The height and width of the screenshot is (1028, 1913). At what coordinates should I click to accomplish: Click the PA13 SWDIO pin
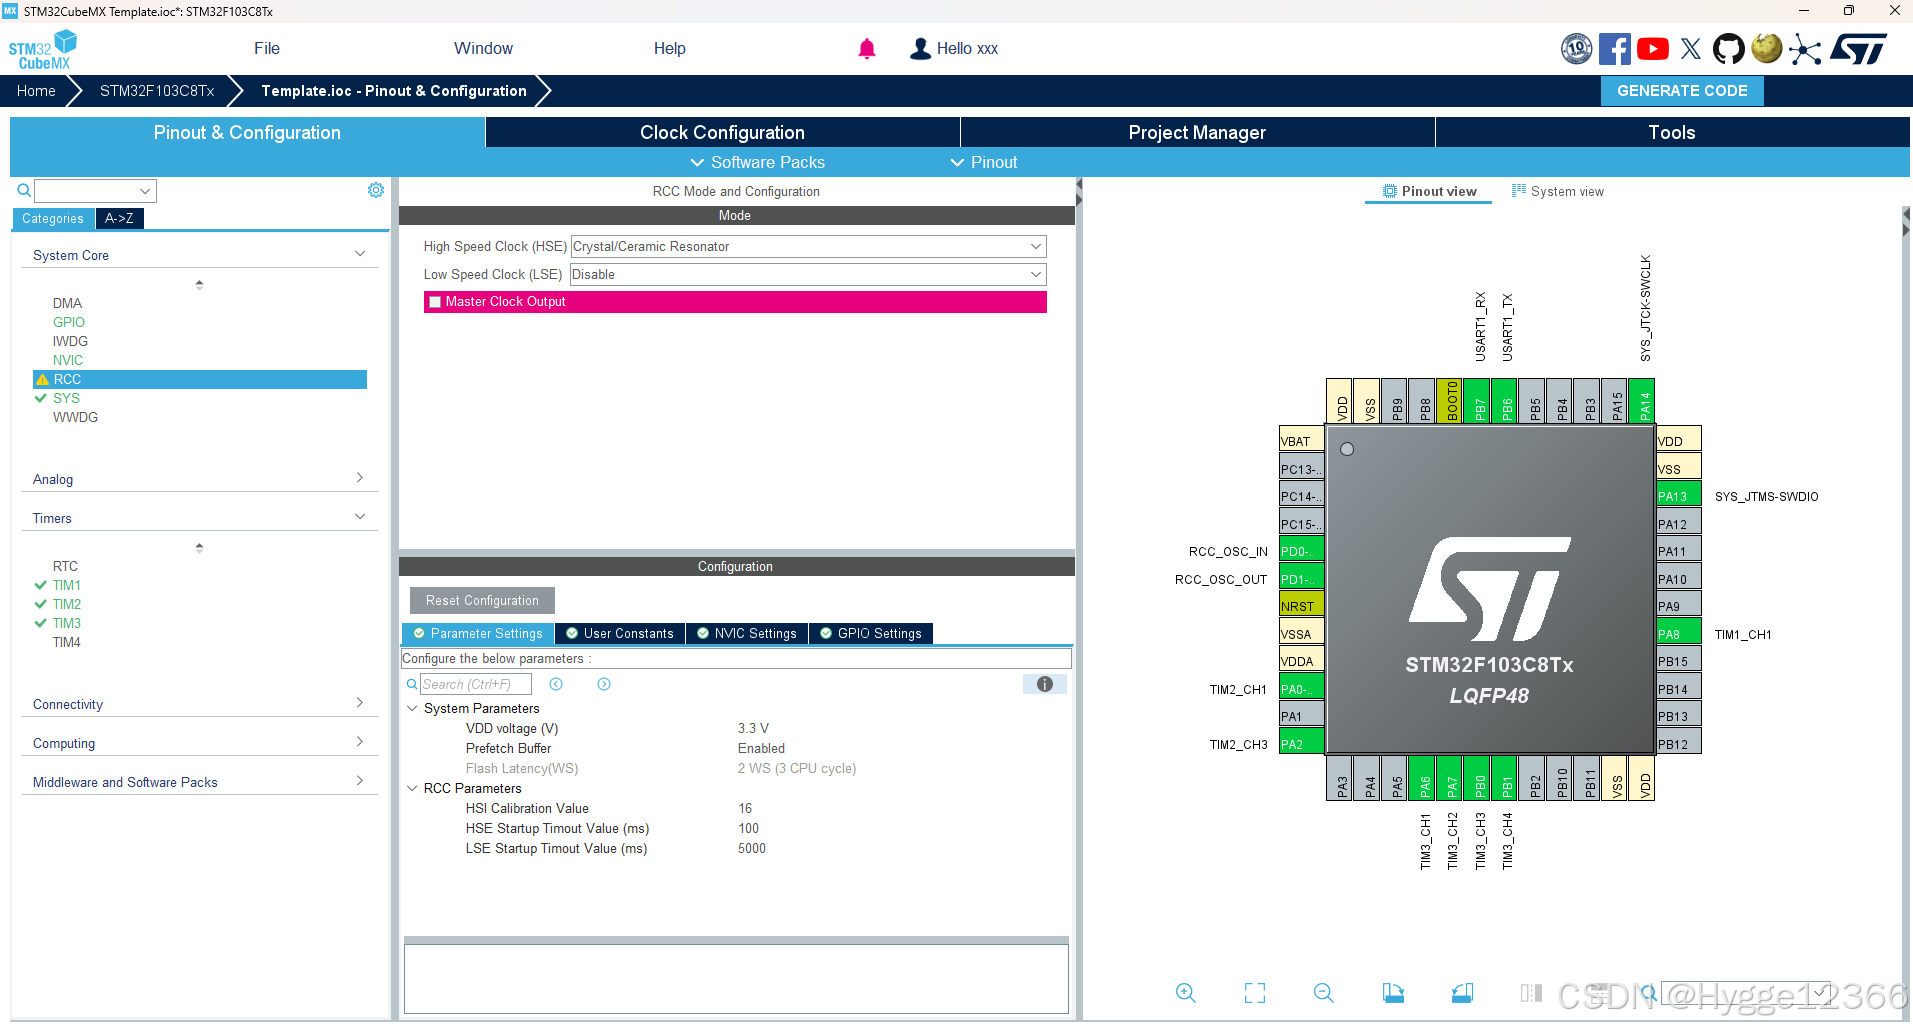click(1678, 496)
